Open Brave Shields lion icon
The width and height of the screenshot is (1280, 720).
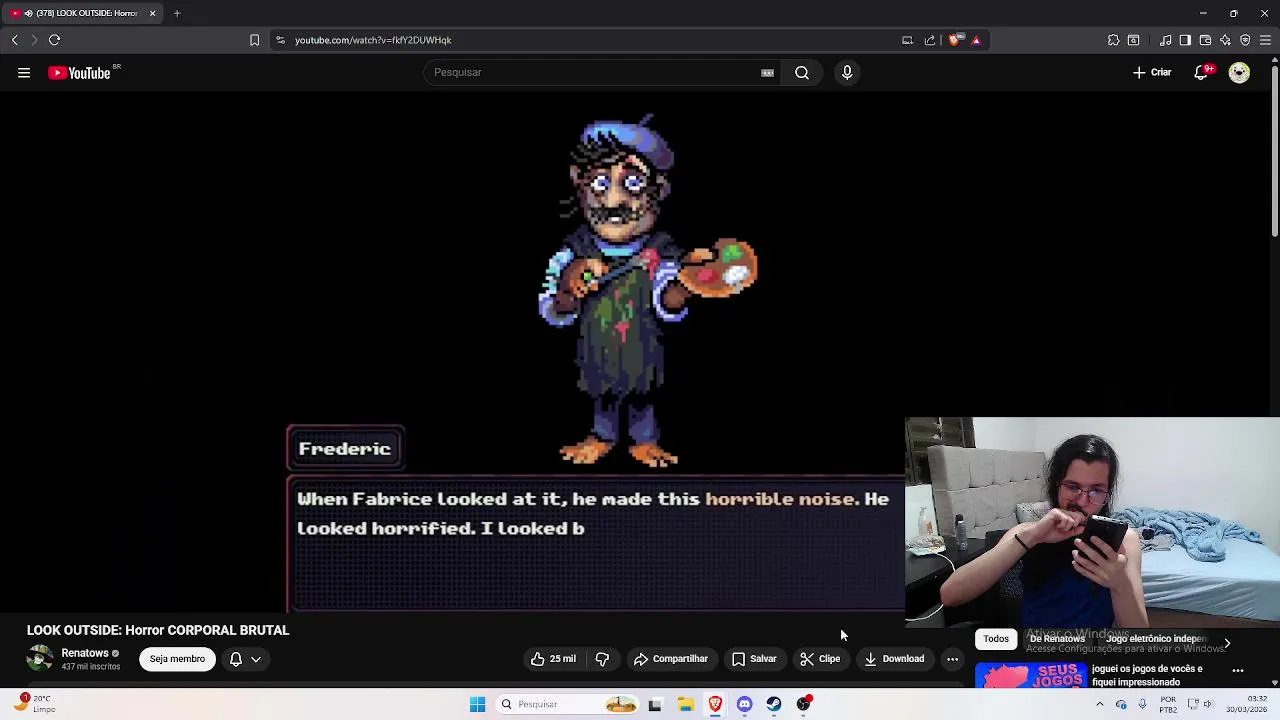(x=955, y=40)
